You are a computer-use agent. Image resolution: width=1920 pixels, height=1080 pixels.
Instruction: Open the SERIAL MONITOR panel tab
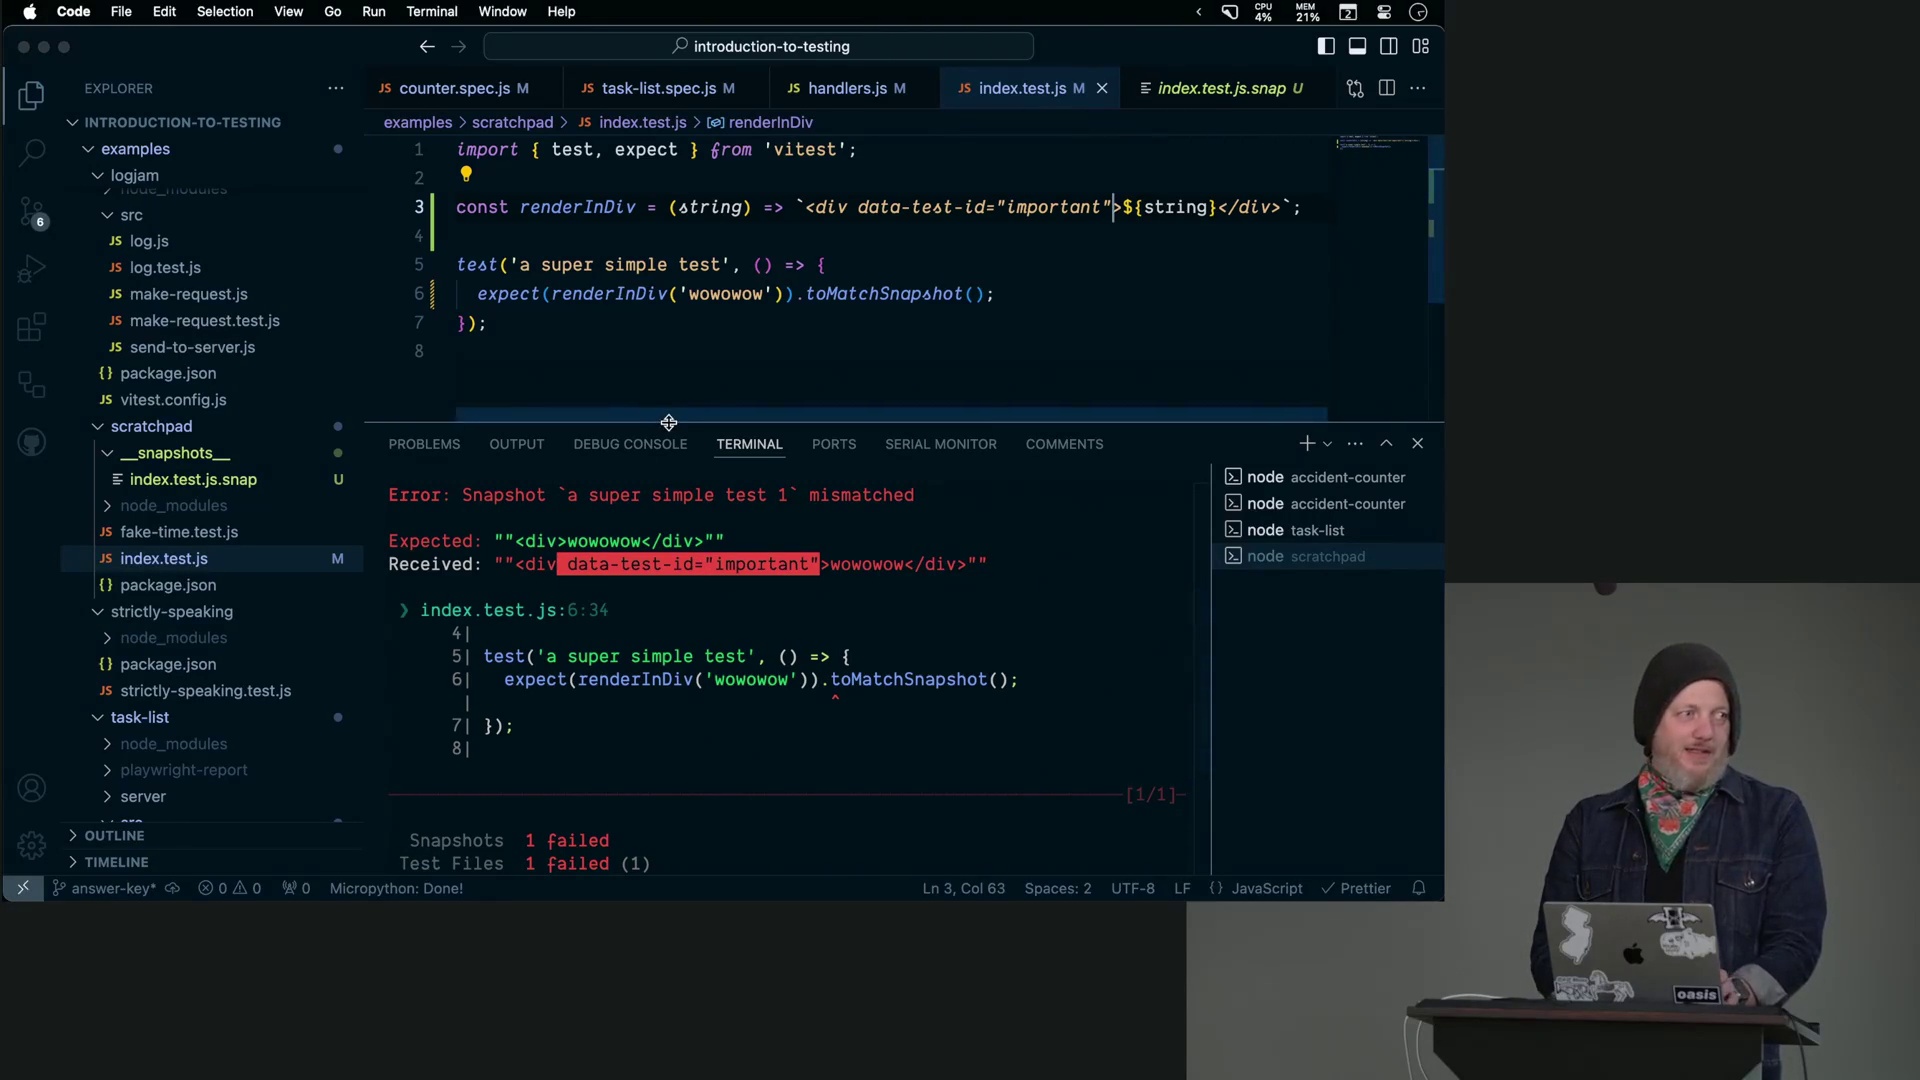(x=940, y=444)
